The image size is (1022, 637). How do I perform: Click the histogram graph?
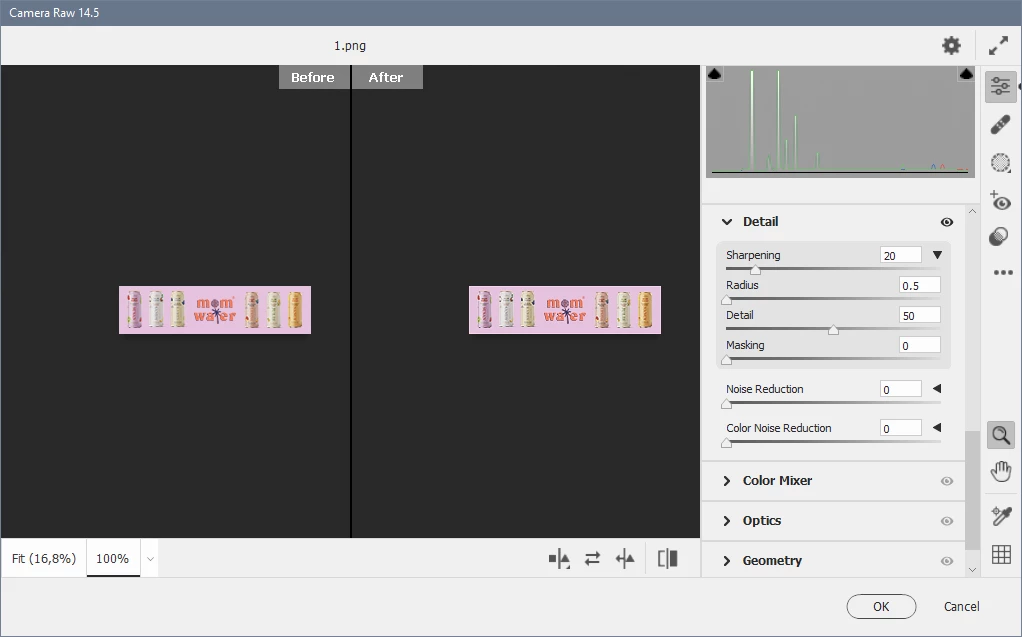pyautogui.click(x=840, y=121)
